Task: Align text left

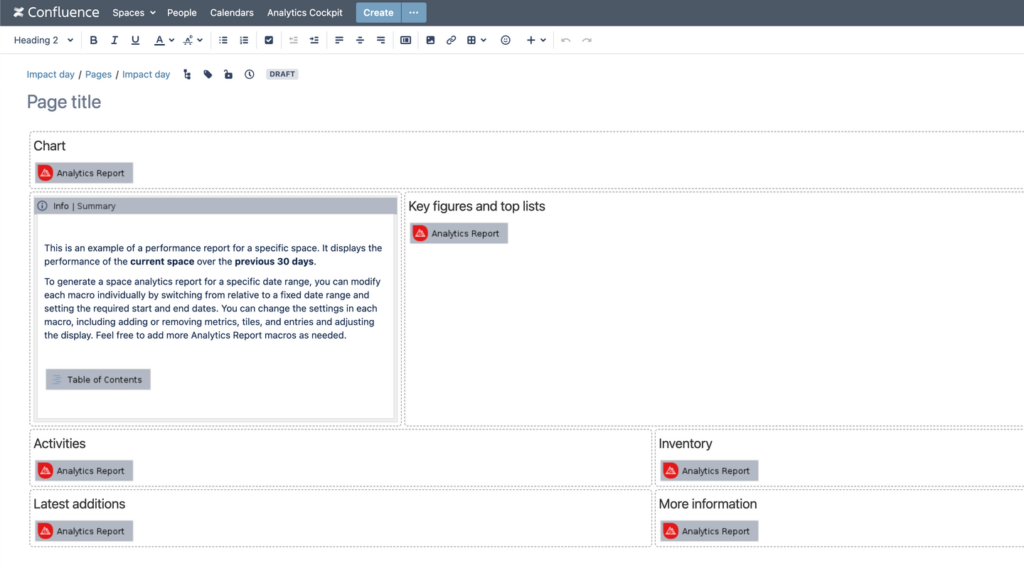Action: (x=339, y=40)
